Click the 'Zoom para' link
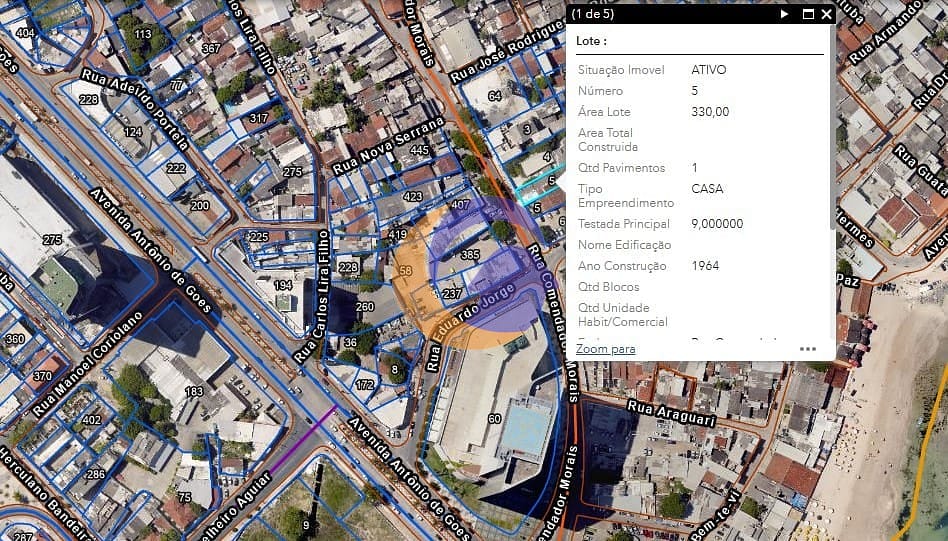 [x=605, y=349]
